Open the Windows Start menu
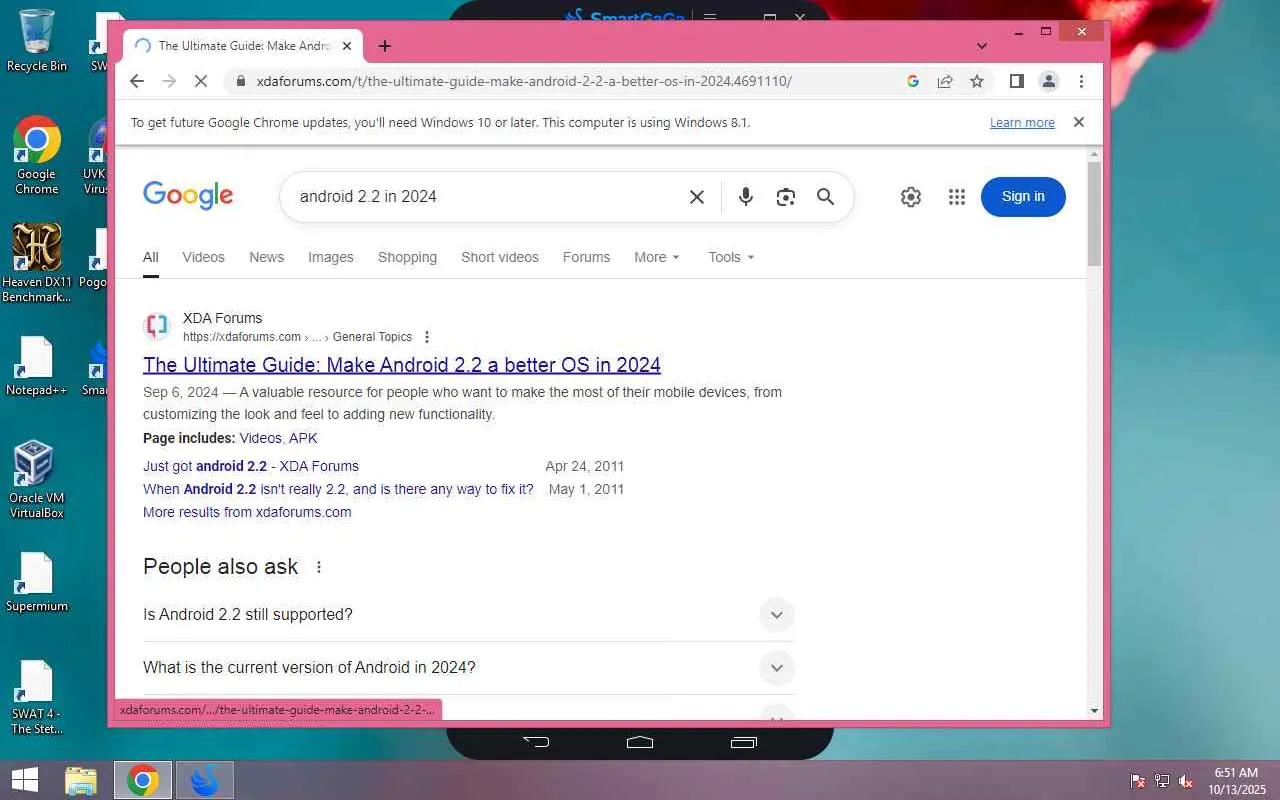The image size is (1280, 800). pyautogui.click(x=25, y=780)
